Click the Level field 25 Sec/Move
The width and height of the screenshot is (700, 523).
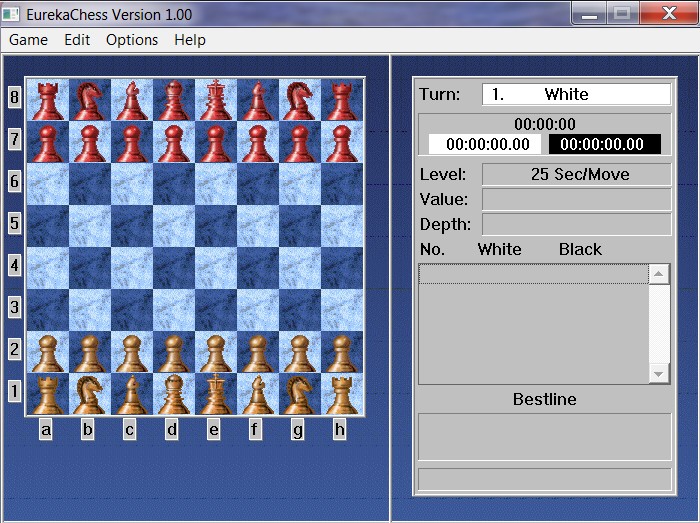click(576, 174)
